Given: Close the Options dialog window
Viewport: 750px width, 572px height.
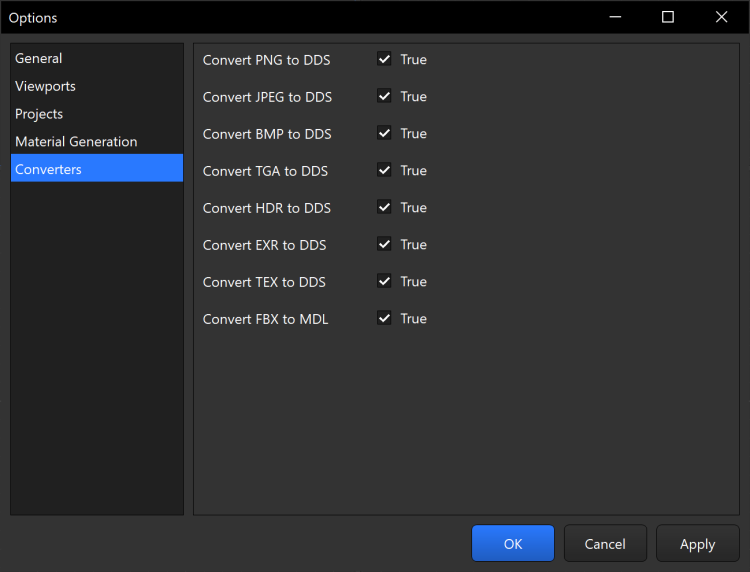Looking at the screenshot, I should pos(721,17).
